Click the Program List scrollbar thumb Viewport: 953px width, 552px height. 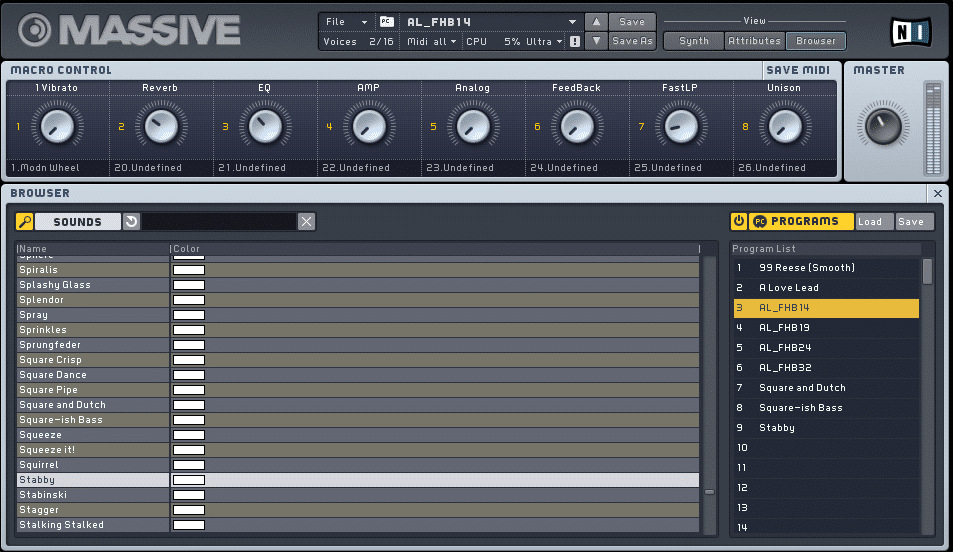coord(927,271)
